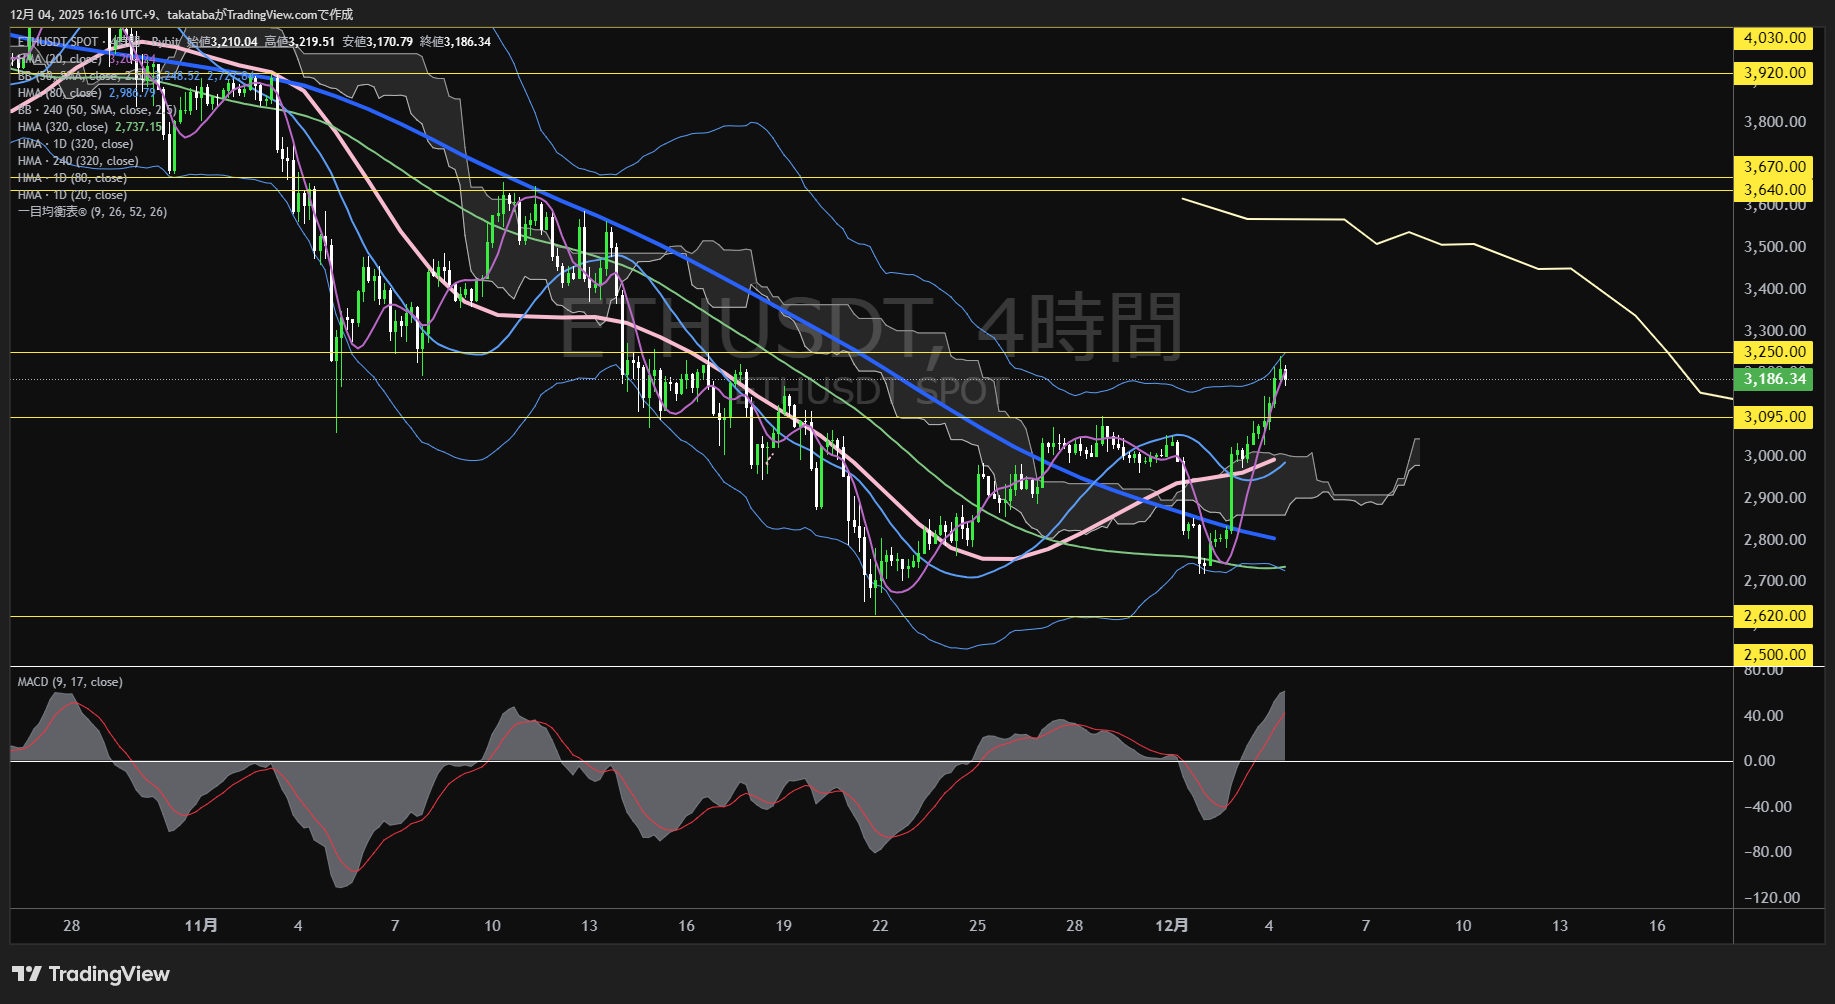Image resolution: width=1835 pixels, height=1004 pixels.
Task: Select the 3,250.00 horizontal line price label
Action: coord(1774,352)
